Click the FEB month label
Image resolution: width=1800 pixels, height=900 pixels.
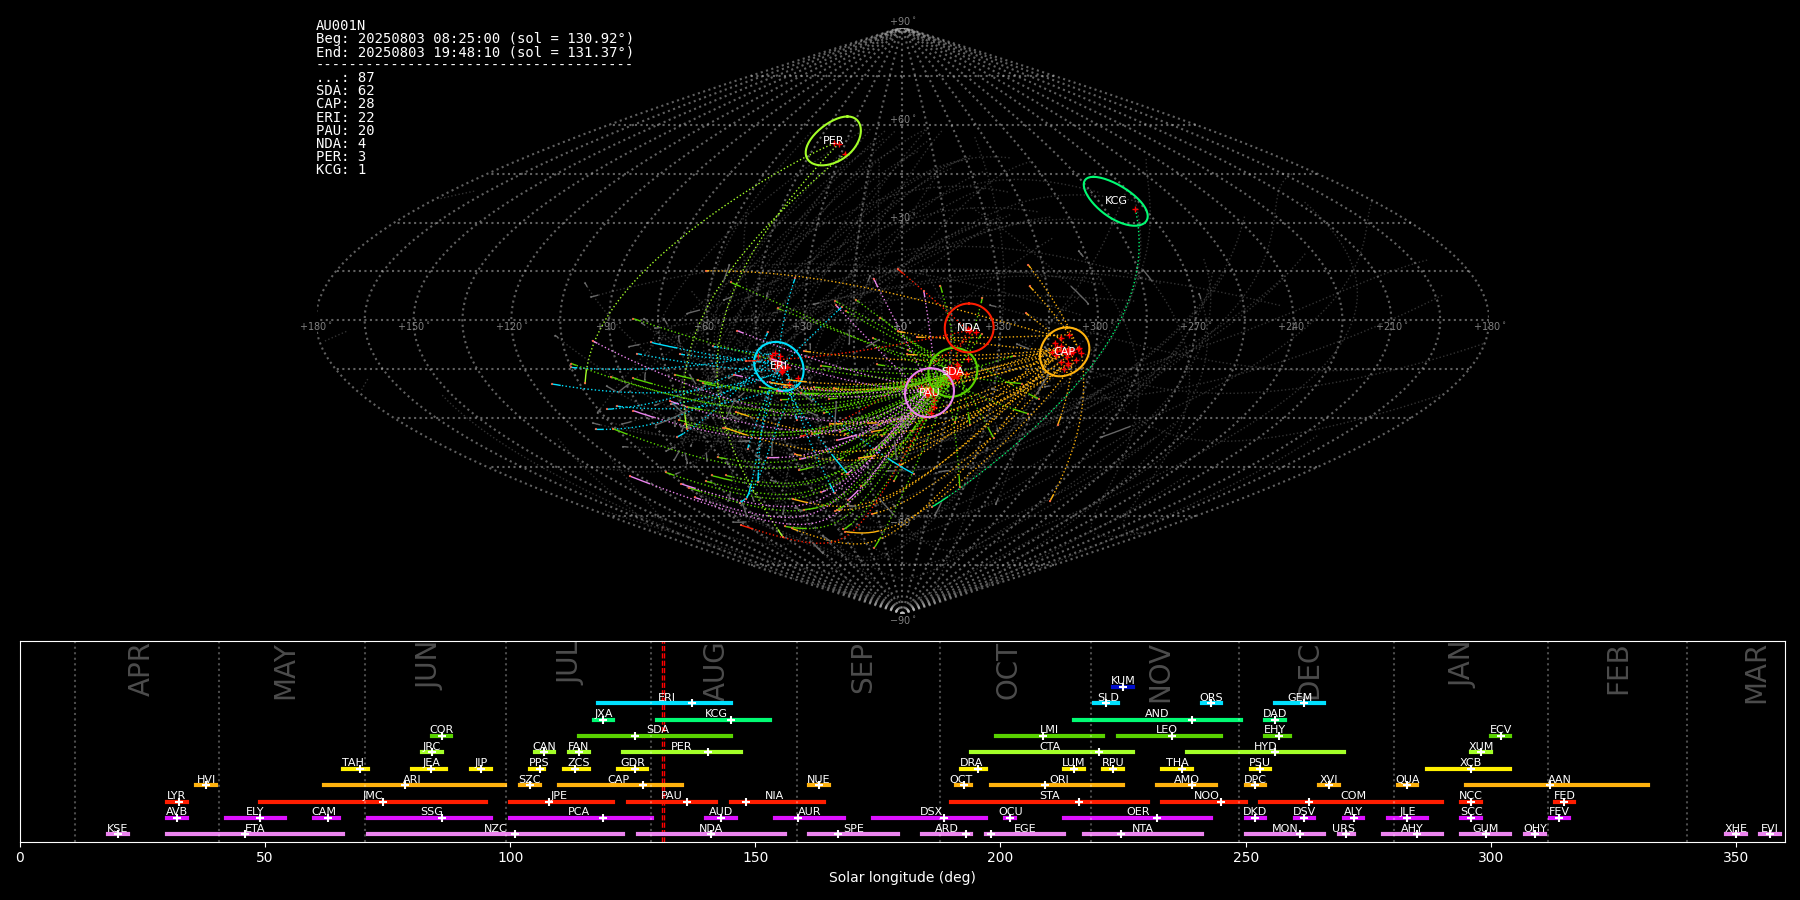(1618, 671)
